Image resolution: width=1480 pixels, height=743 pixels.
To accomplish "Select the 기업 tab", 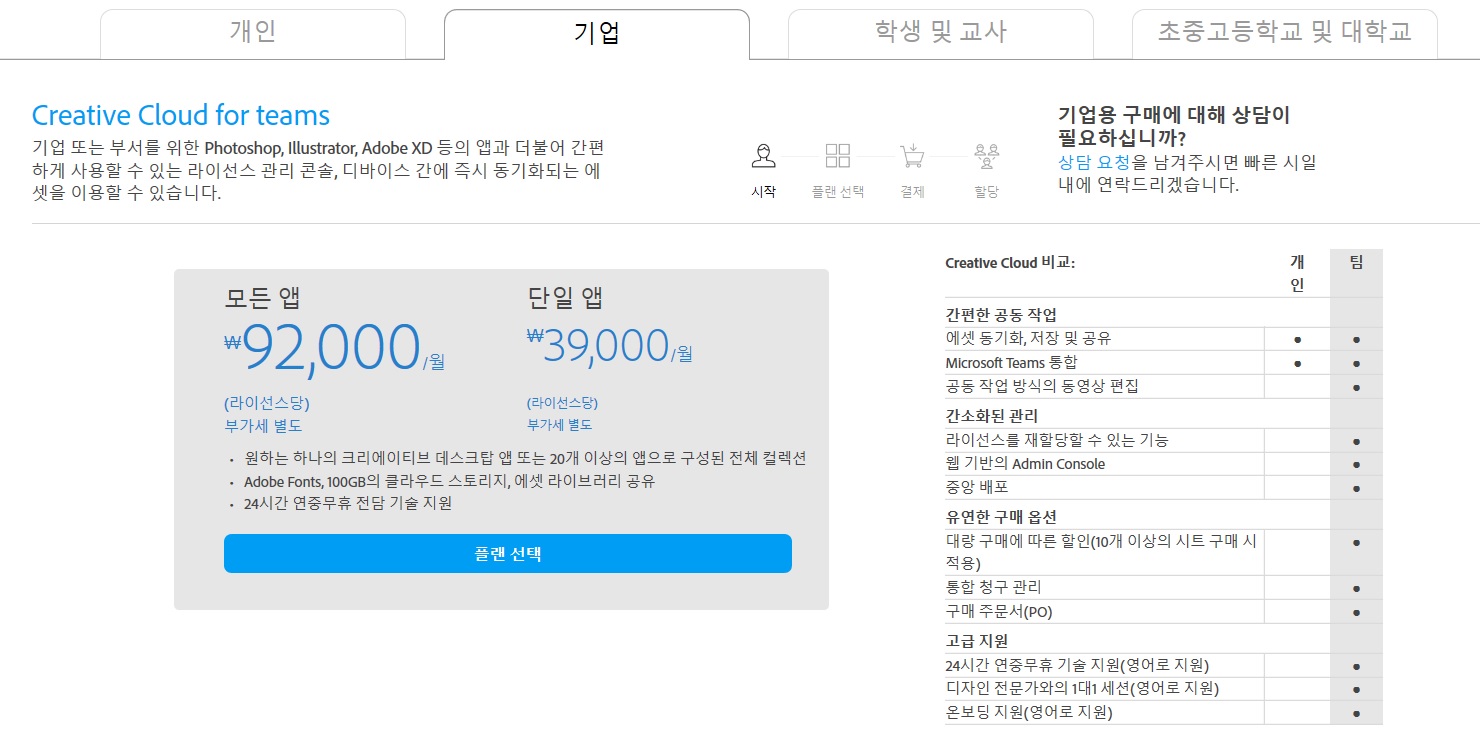I will pyautogui.click(x=597, y=33).
